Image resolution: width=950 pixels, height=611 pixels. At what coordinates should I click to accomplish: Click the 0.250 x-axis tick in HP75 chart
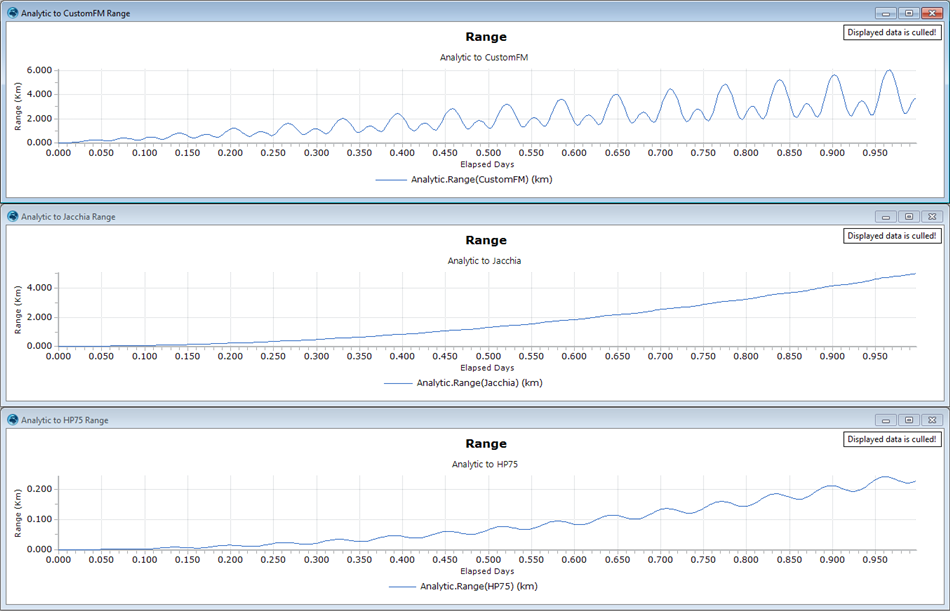click(x=273, y=559)
